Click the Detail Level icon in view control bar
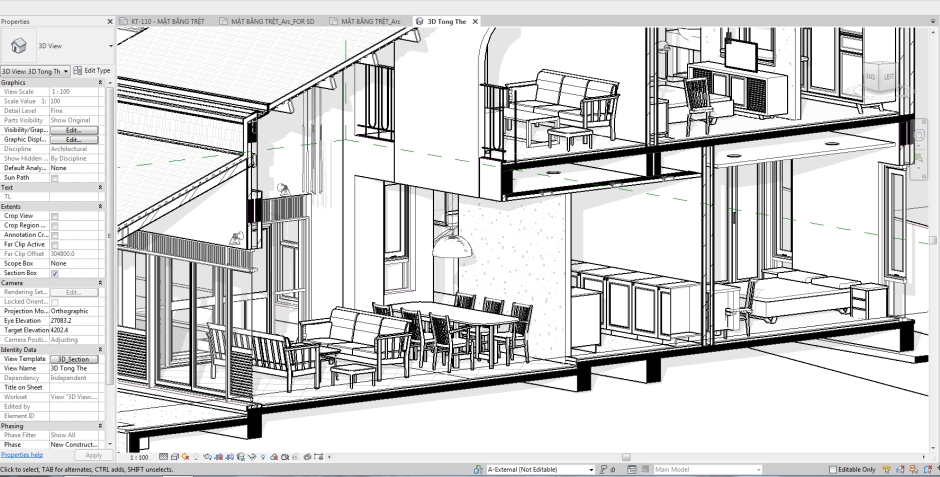 pyautogui.click(x=163, y=457)
